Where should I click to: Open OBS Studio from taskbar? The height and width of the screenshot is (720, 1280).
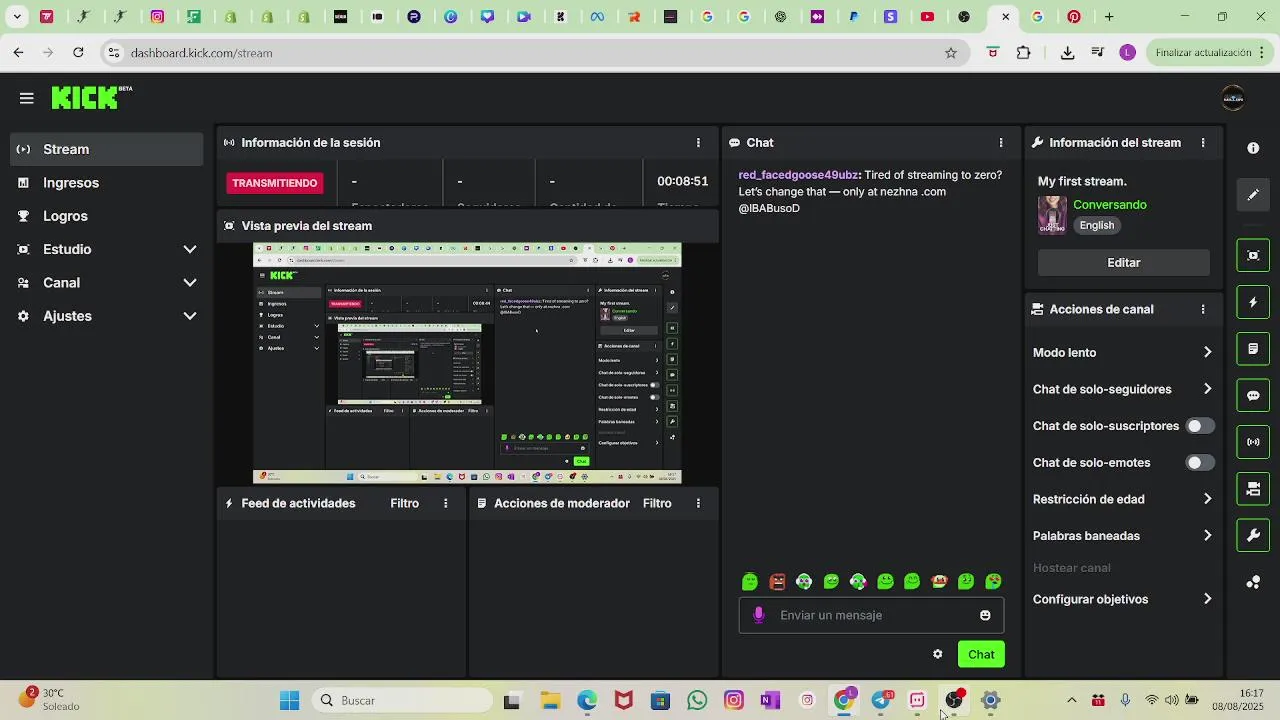coord(954,701)
